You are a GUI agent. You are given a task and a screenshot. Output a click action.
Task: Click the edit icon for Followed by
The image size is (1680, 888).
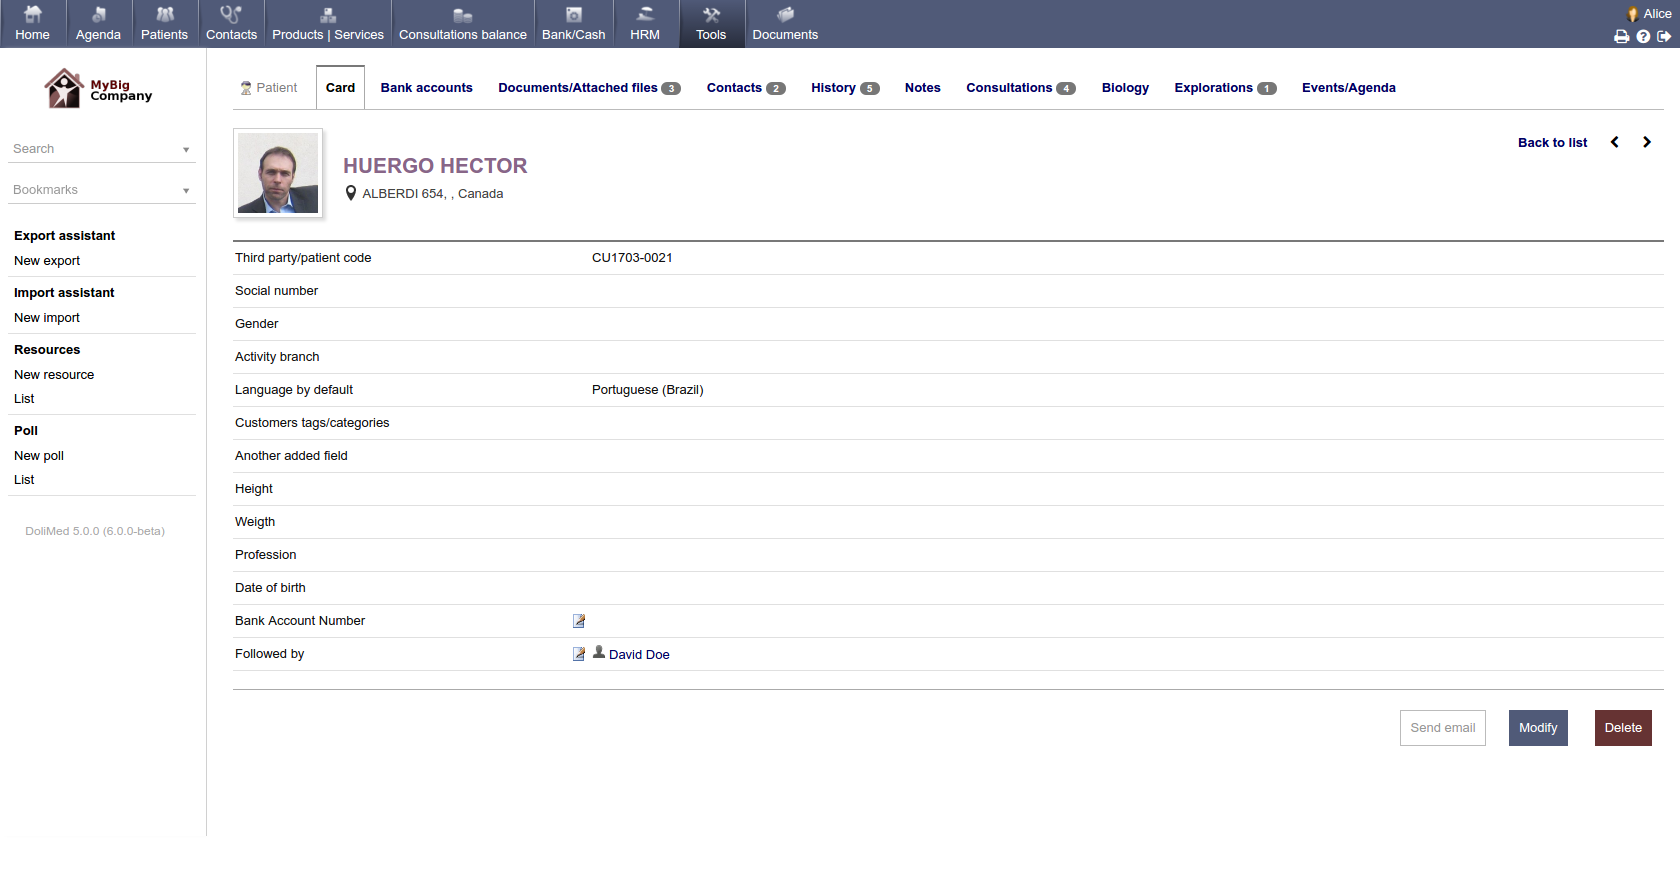[x=579, y=654]
